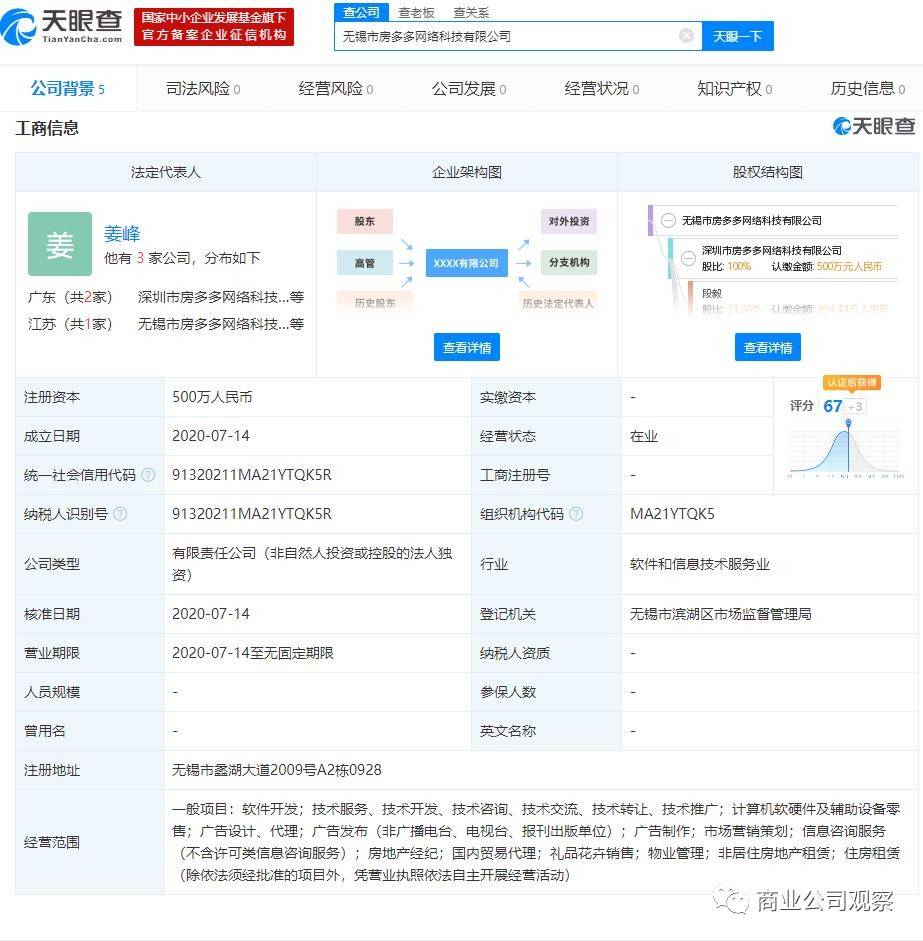Click the 工商信息 section heading
923x941 pixels.
pyautogui.click(x=47, y=128)
